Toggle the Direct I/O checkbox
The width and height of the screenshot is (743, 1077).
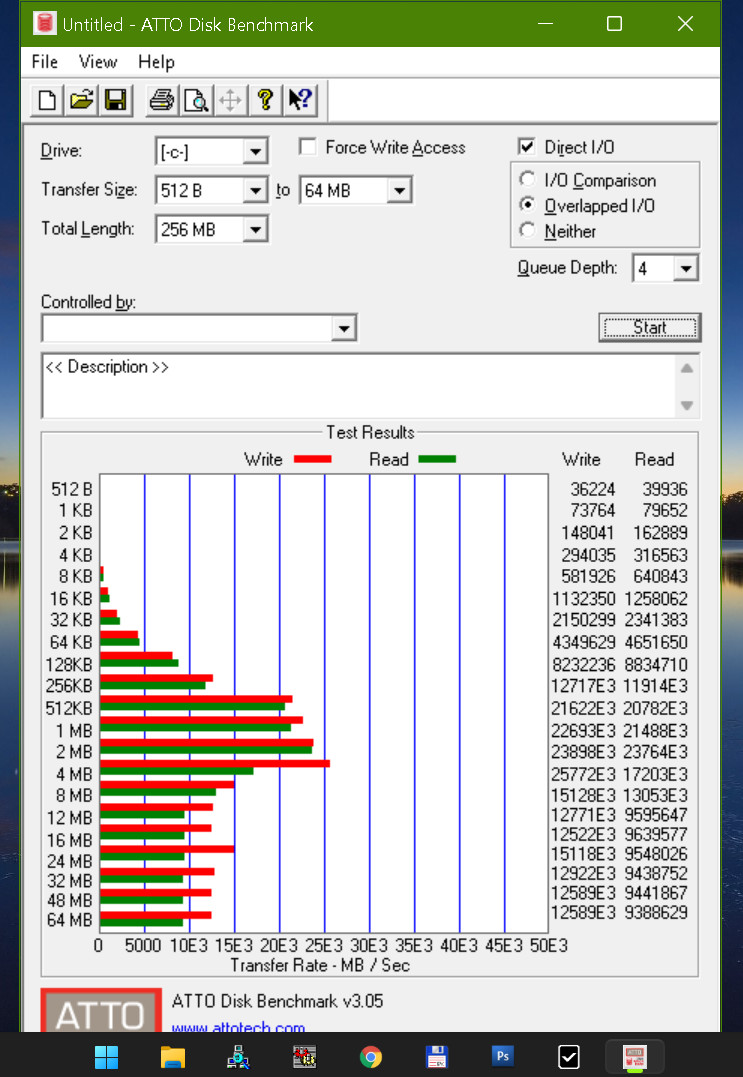point(527,146)
